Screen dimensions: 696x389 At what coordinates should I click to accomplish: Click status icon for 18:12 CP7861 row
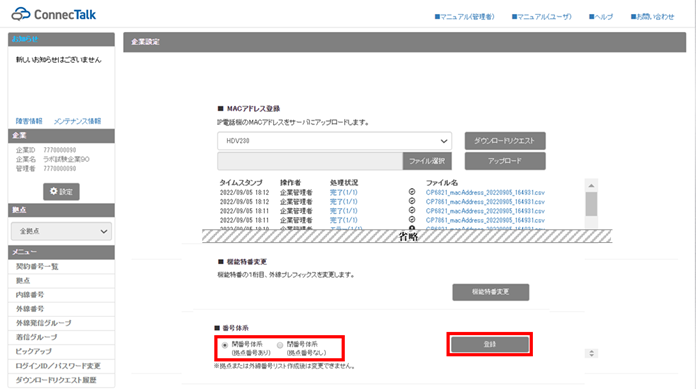tap(412, 201)
